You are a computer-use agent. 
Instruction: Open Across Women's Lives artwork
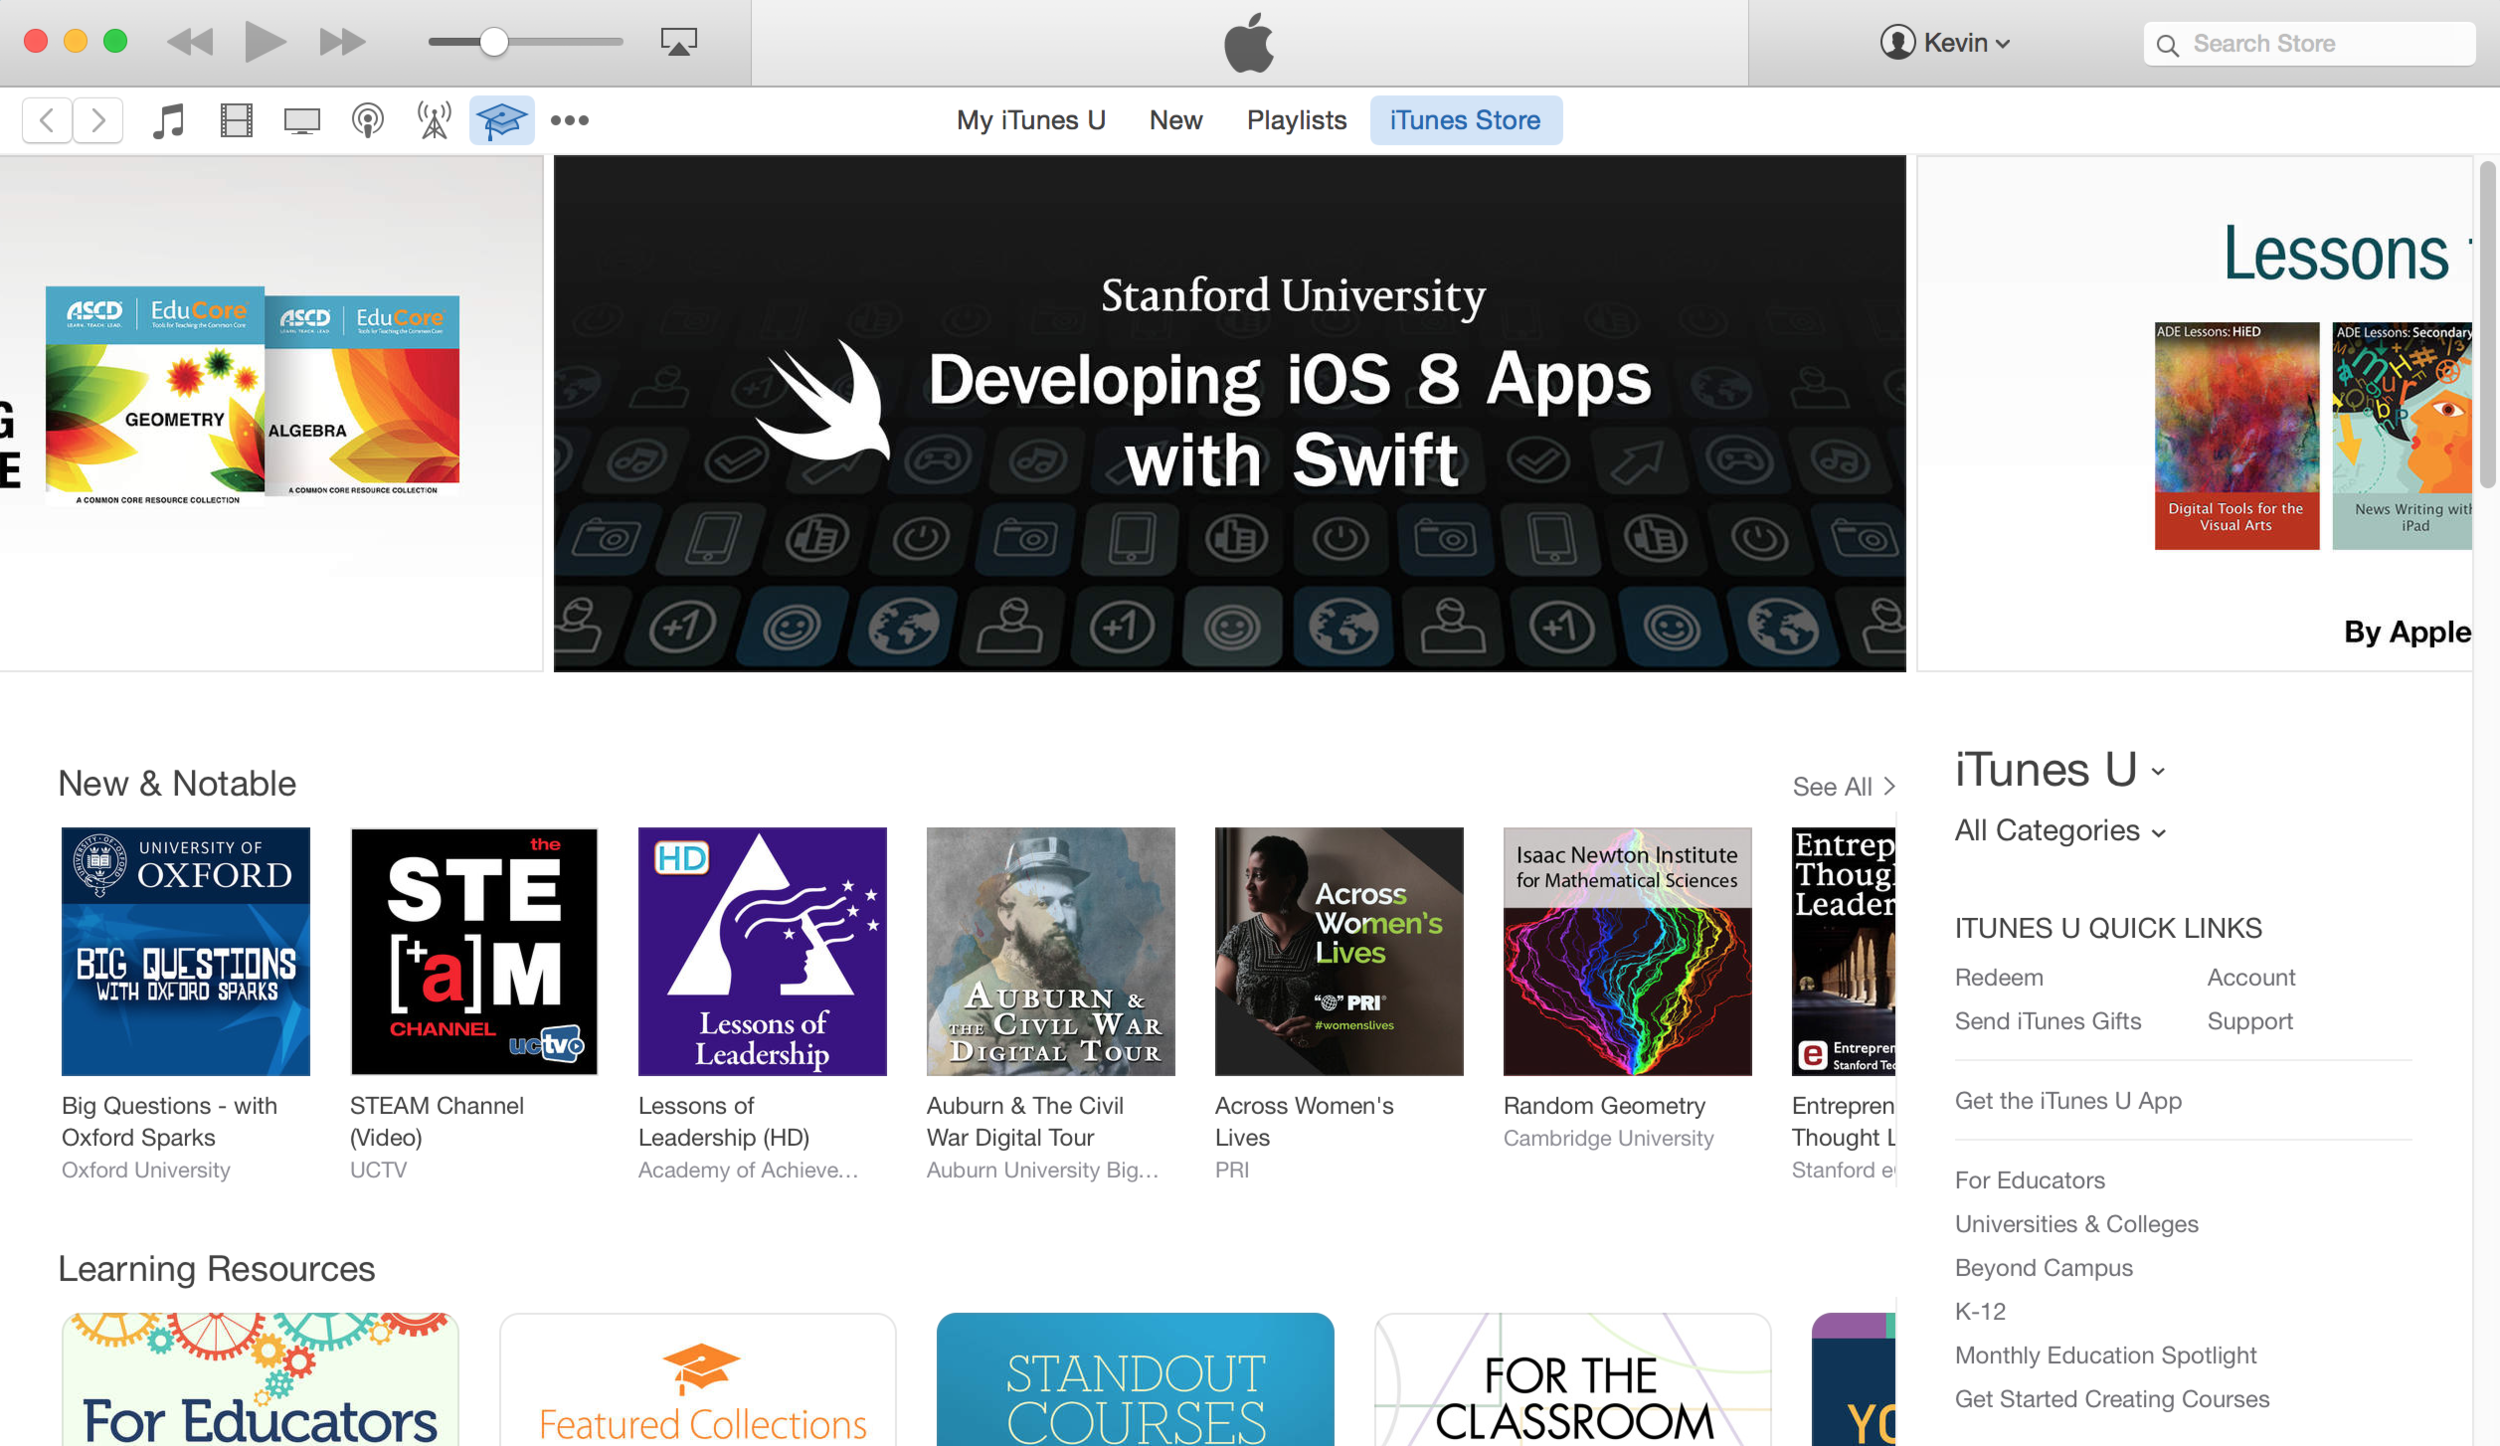1338,951
